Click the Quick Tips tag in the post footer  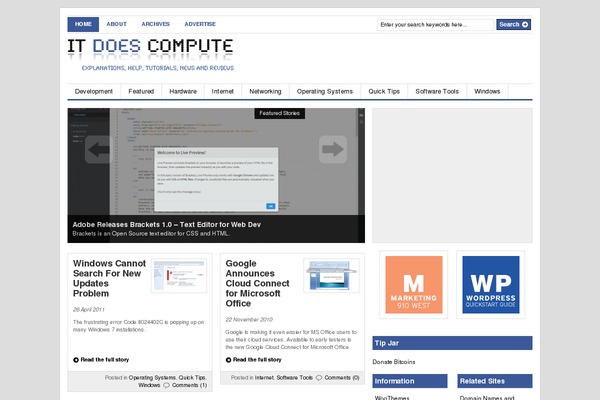192,377
